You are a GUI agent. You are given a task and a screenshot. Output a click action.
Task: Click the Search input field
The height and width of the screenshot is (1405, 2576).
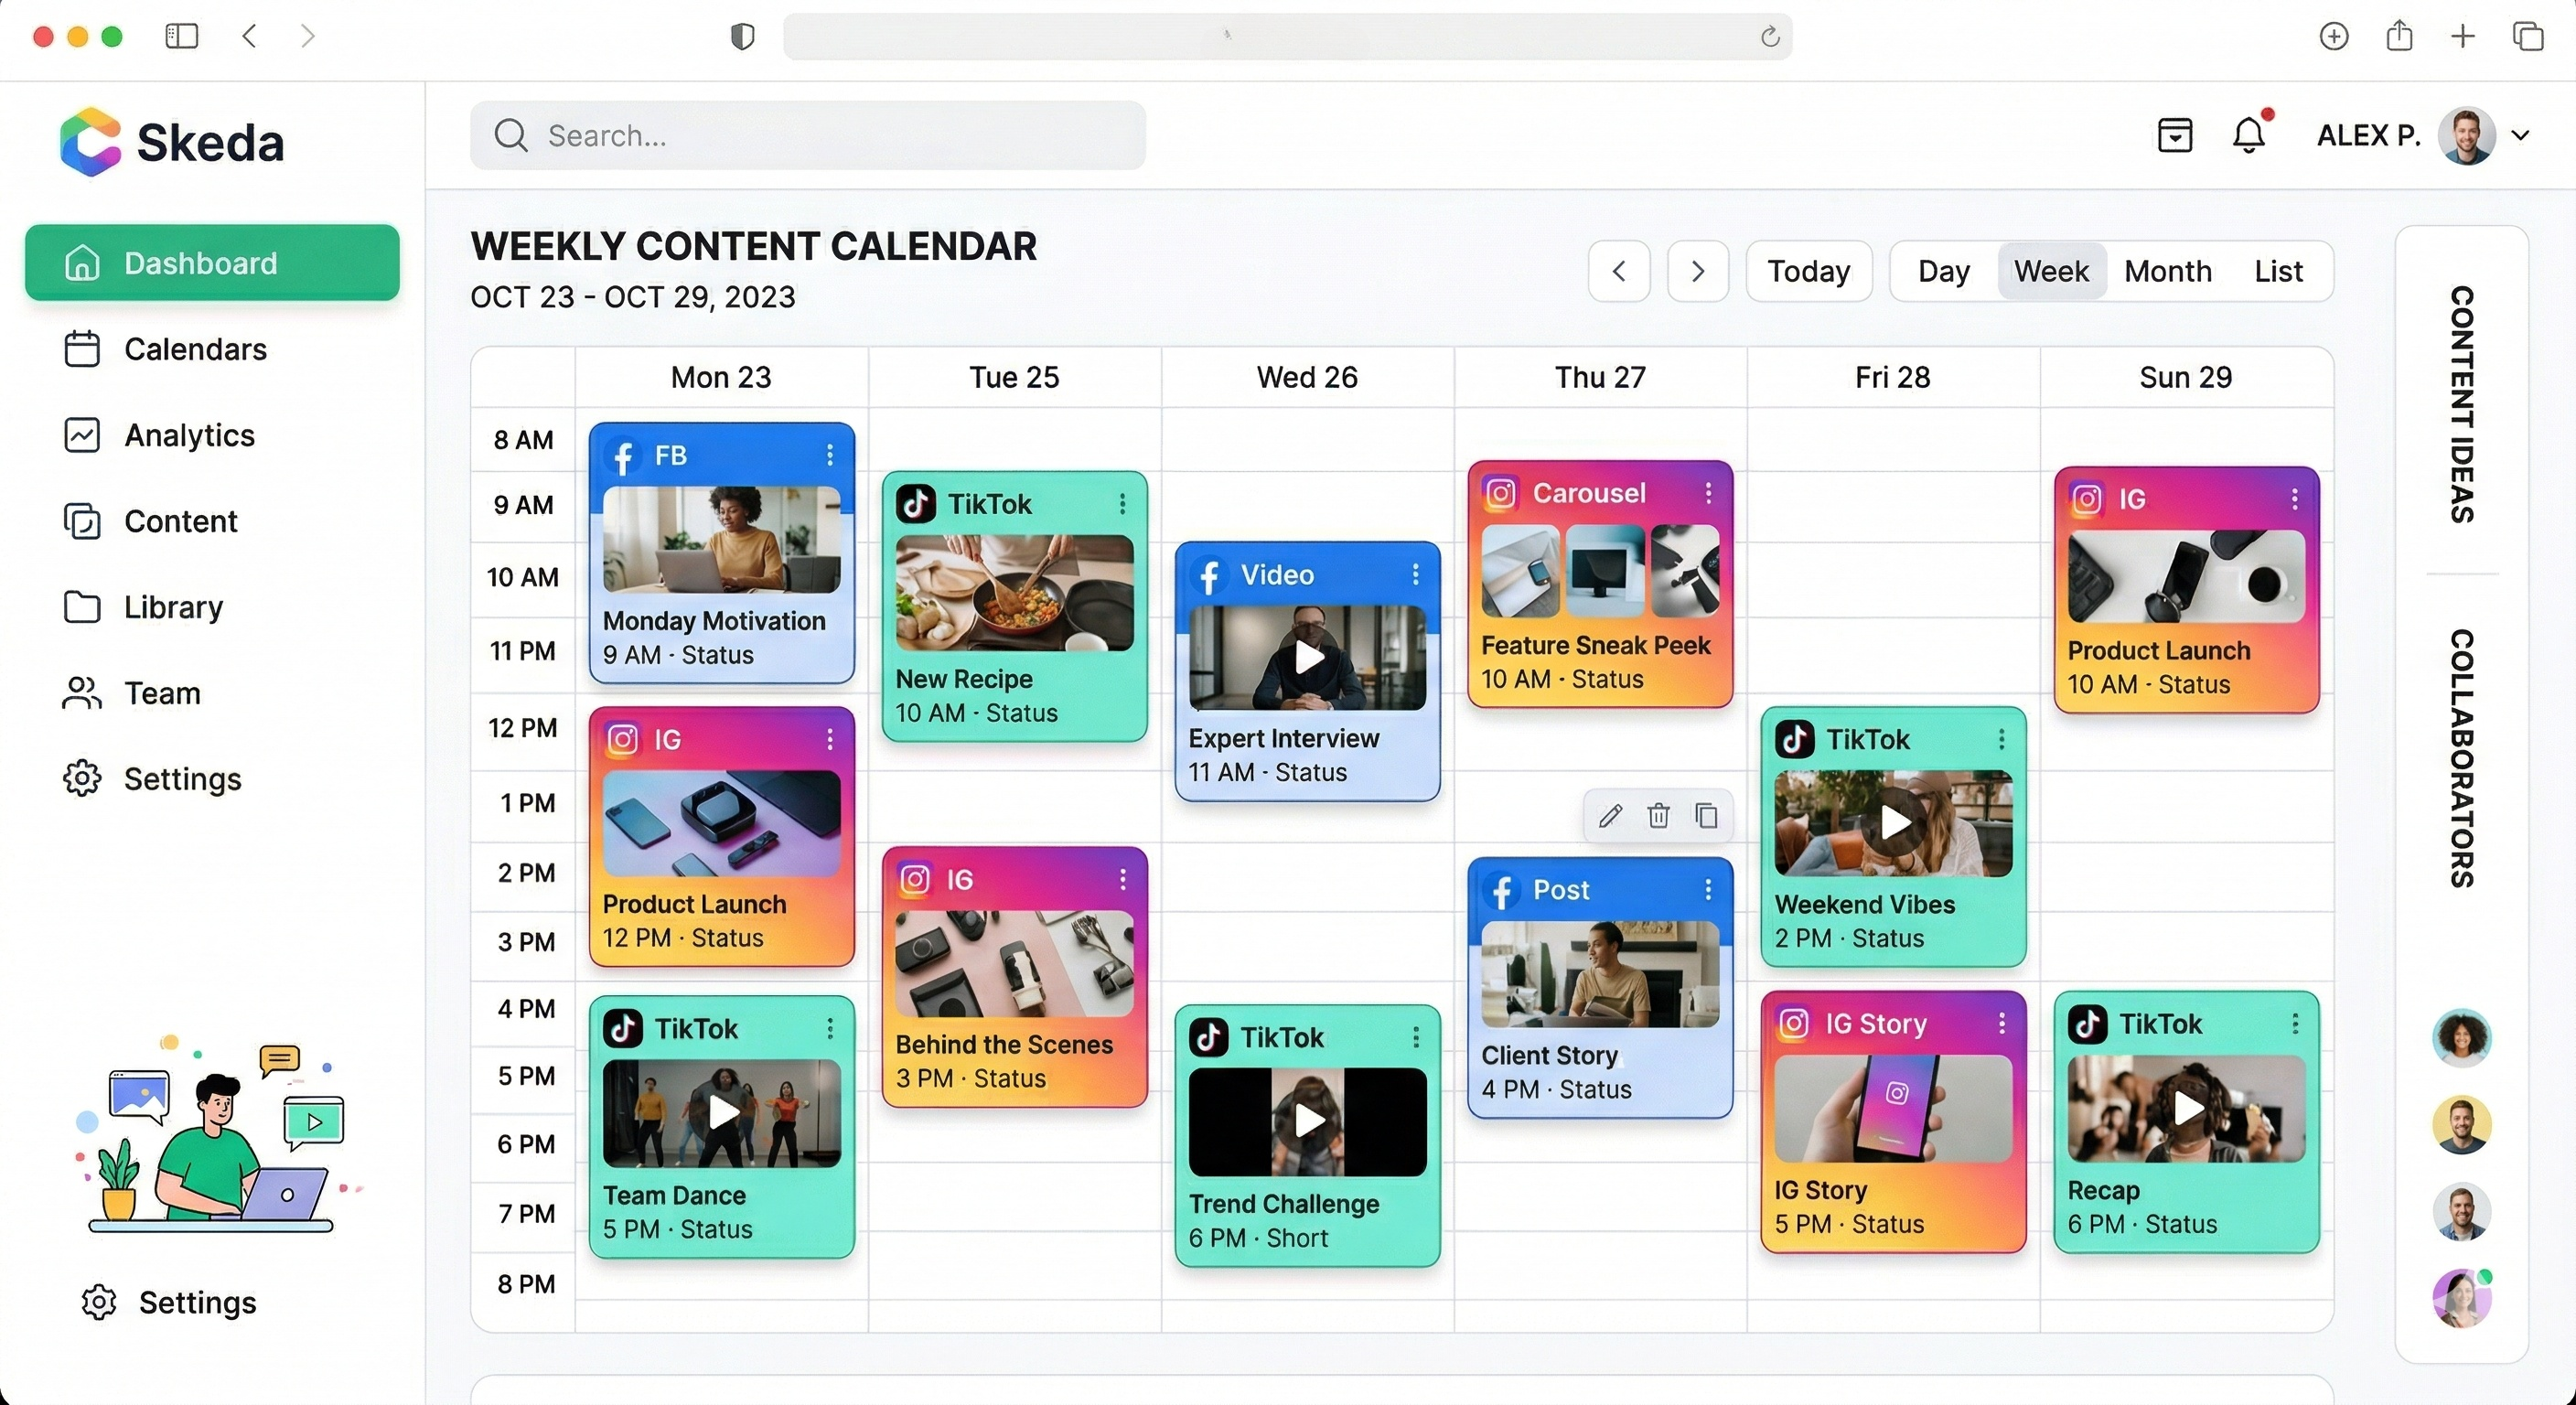pos(808,135)
